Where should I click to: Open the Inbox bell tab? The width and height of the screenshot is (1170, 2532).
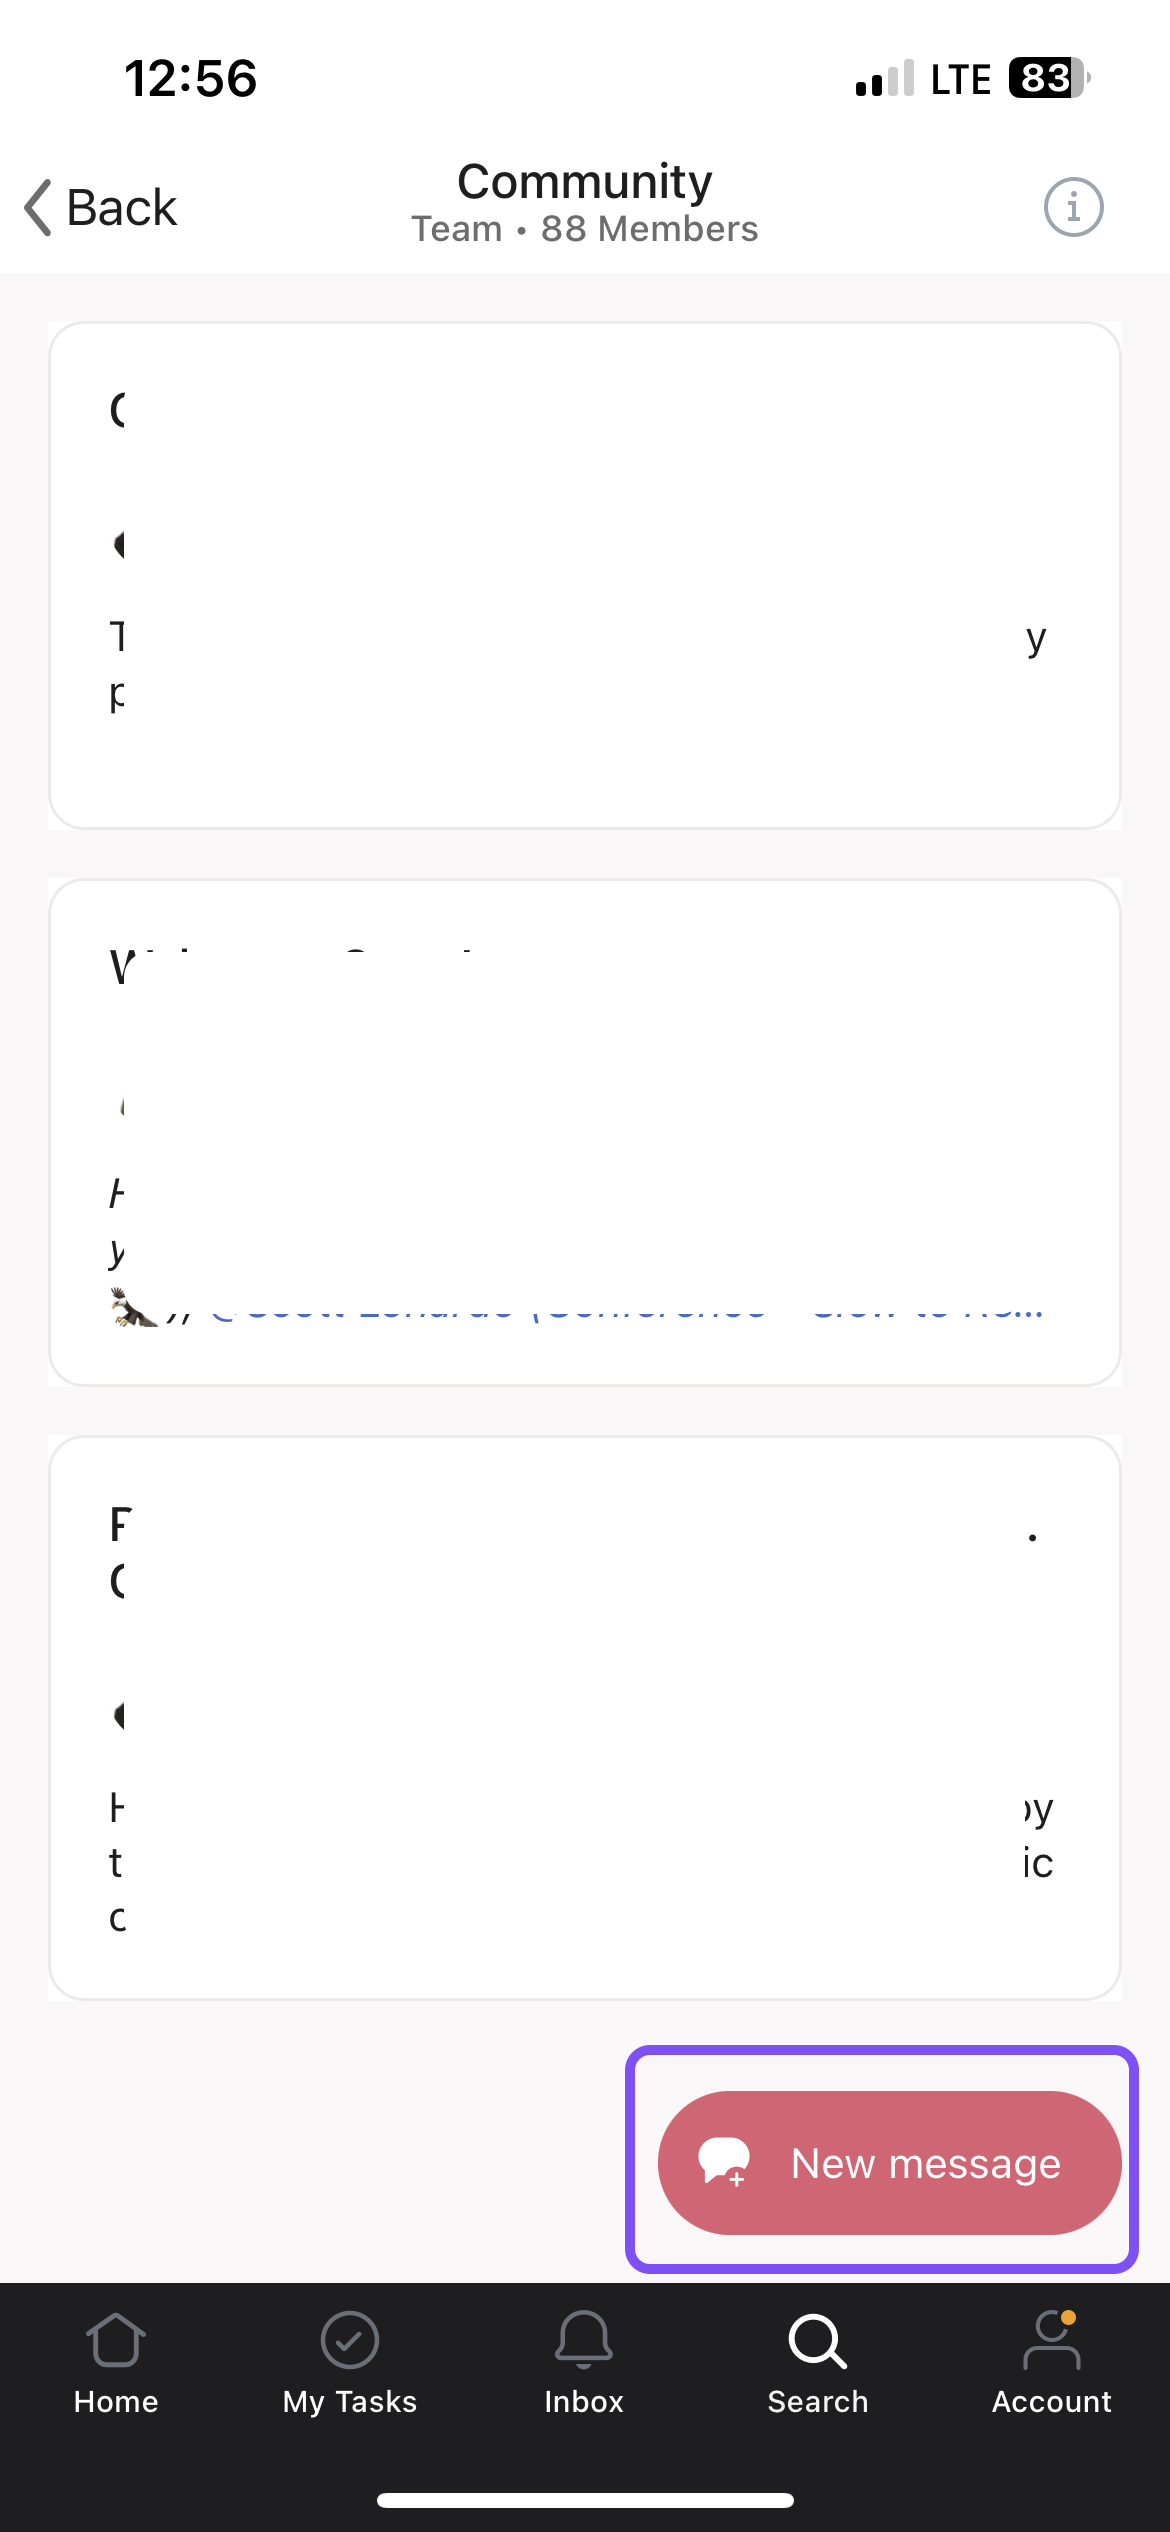pyautogui.click(x=584, y=2364)
